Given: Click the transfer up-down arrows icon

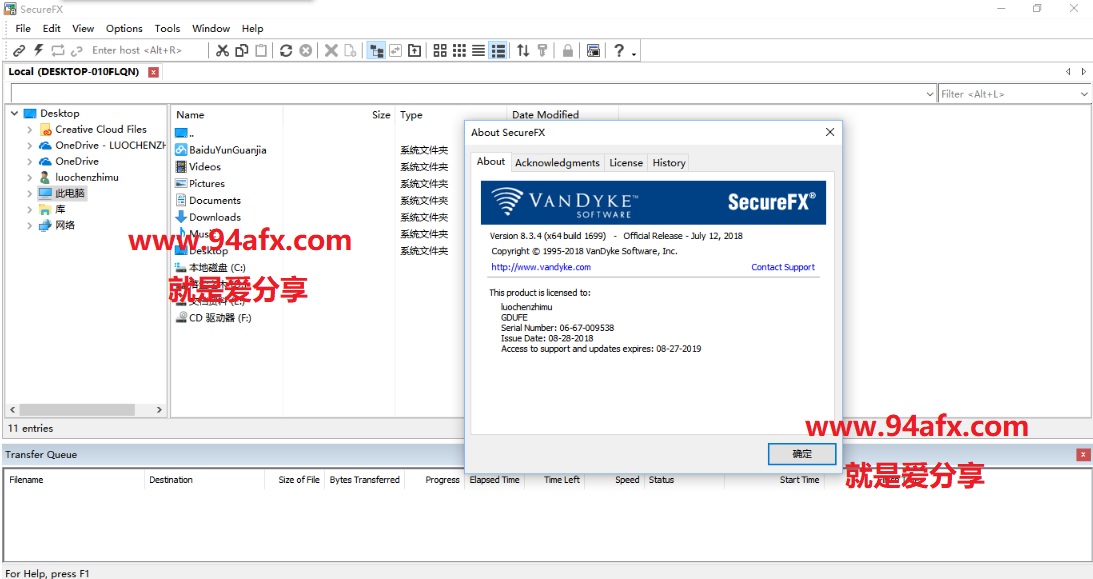Looking at the screenshot, I should 523,50.
